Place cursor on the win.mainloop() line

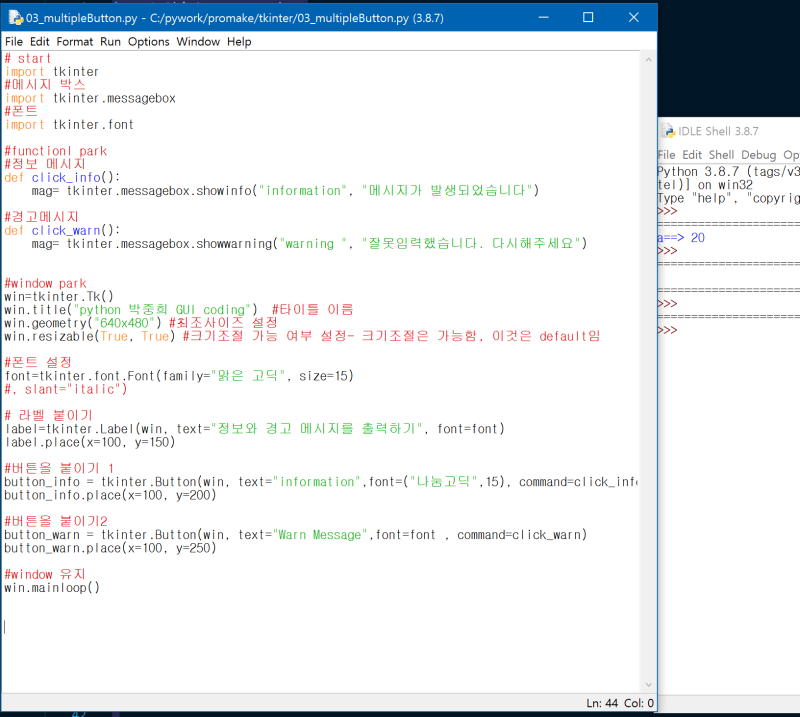(50, 587)
